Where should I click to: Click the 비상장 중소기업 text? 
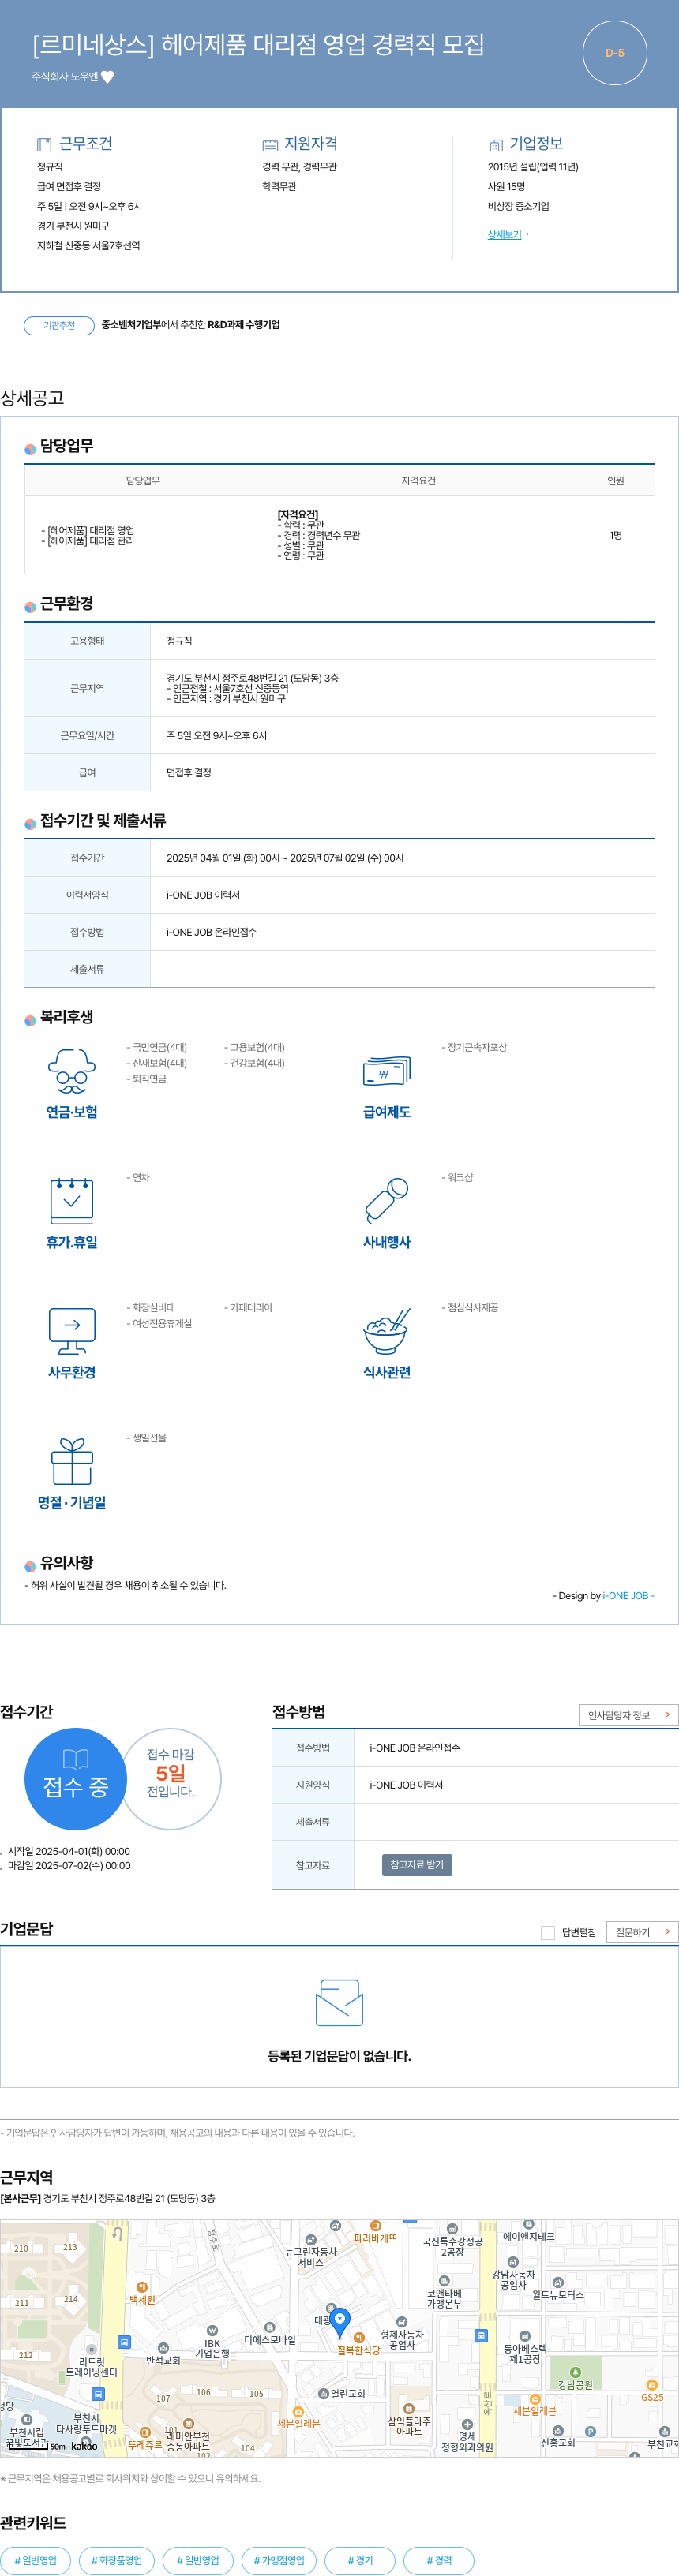[x=518, y=206]
